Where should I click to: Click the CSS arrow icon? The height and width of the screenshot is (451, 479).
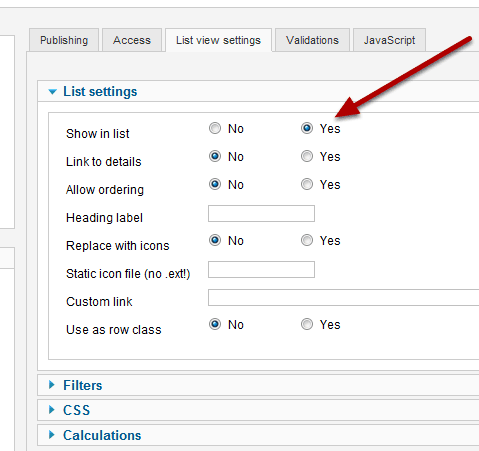click(x=52, y=410)
